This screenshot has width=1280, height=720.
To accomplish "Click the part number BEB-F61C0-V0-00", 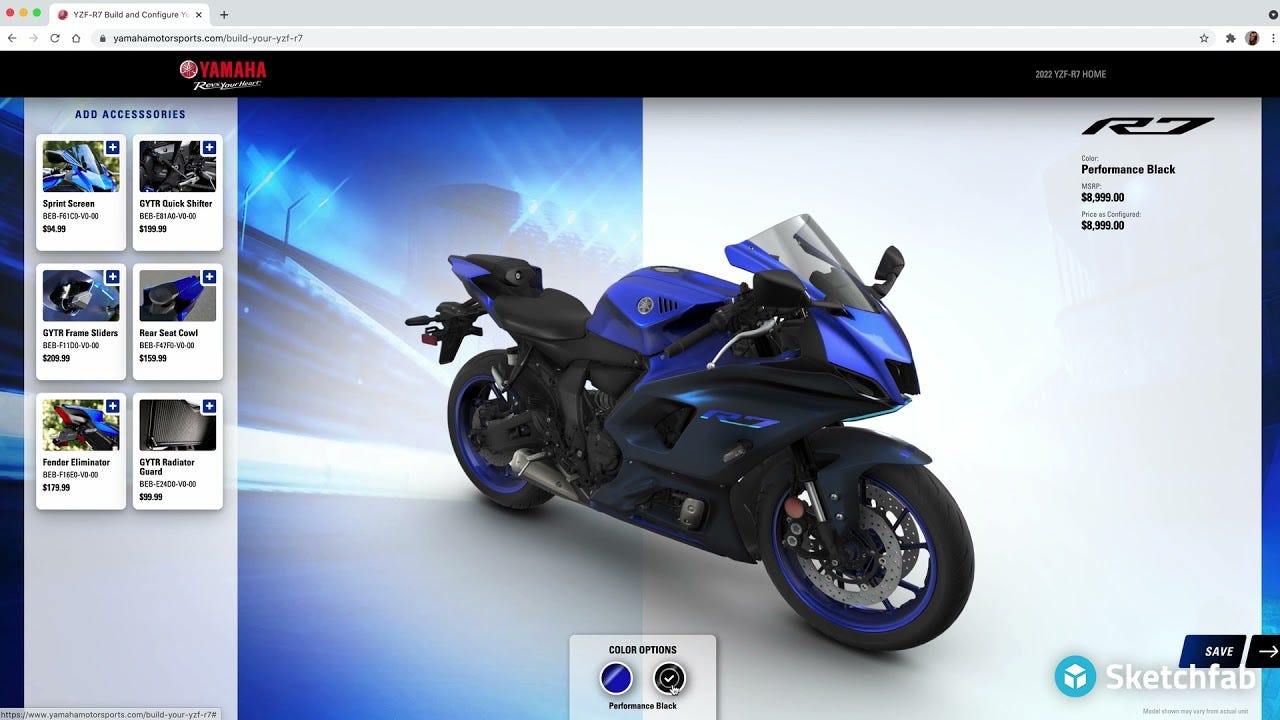I will (x=71, y=216).
